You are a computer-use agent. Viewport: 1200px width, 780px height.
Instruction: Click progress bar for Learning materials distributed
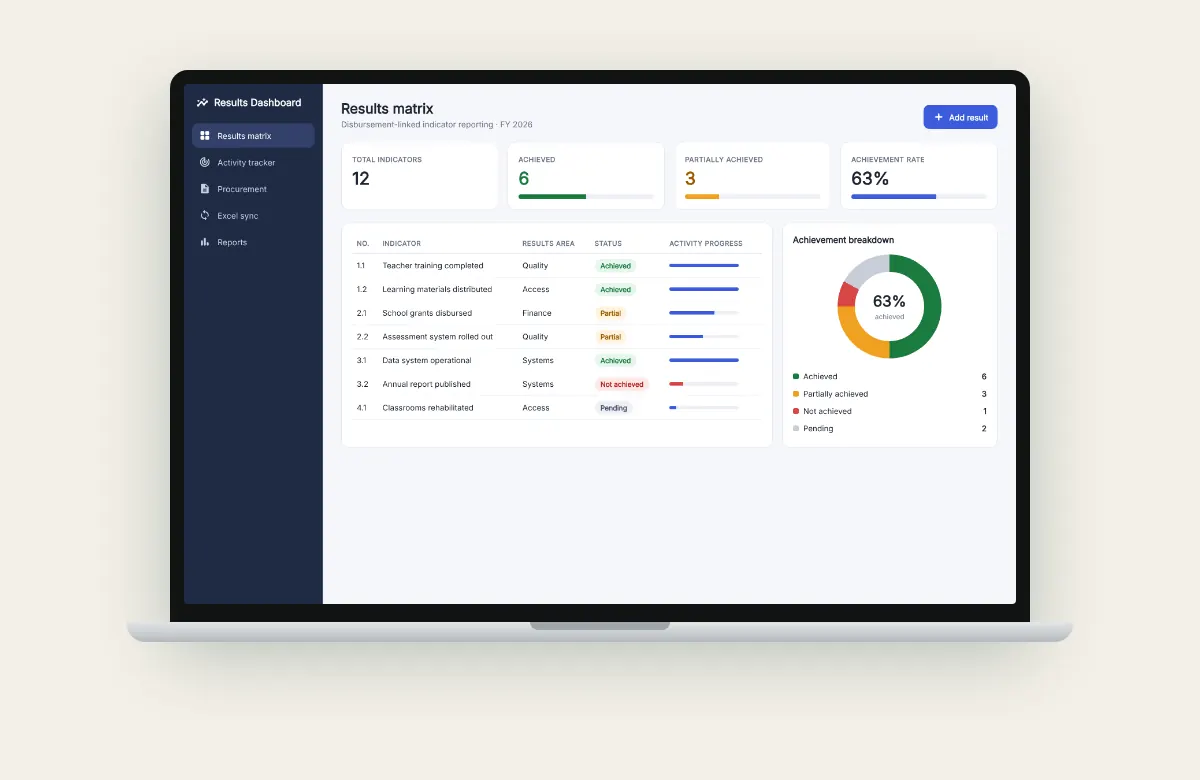[x=704, y=289]
